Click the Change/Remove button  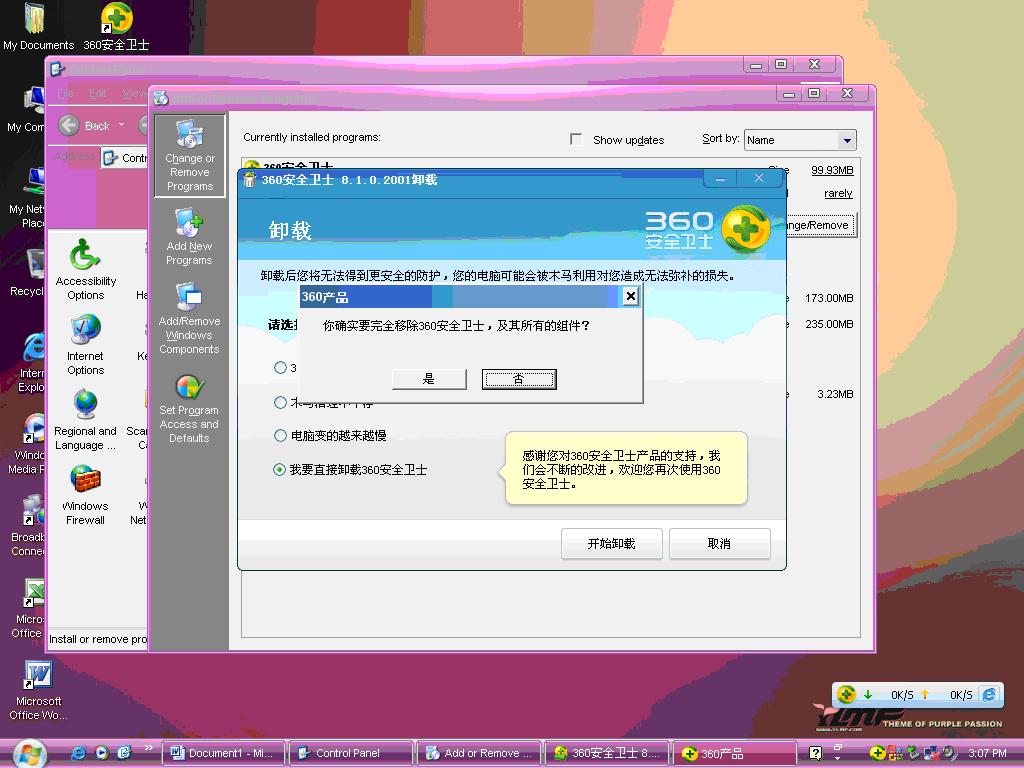pyautogui.click(x=820, y=225)
